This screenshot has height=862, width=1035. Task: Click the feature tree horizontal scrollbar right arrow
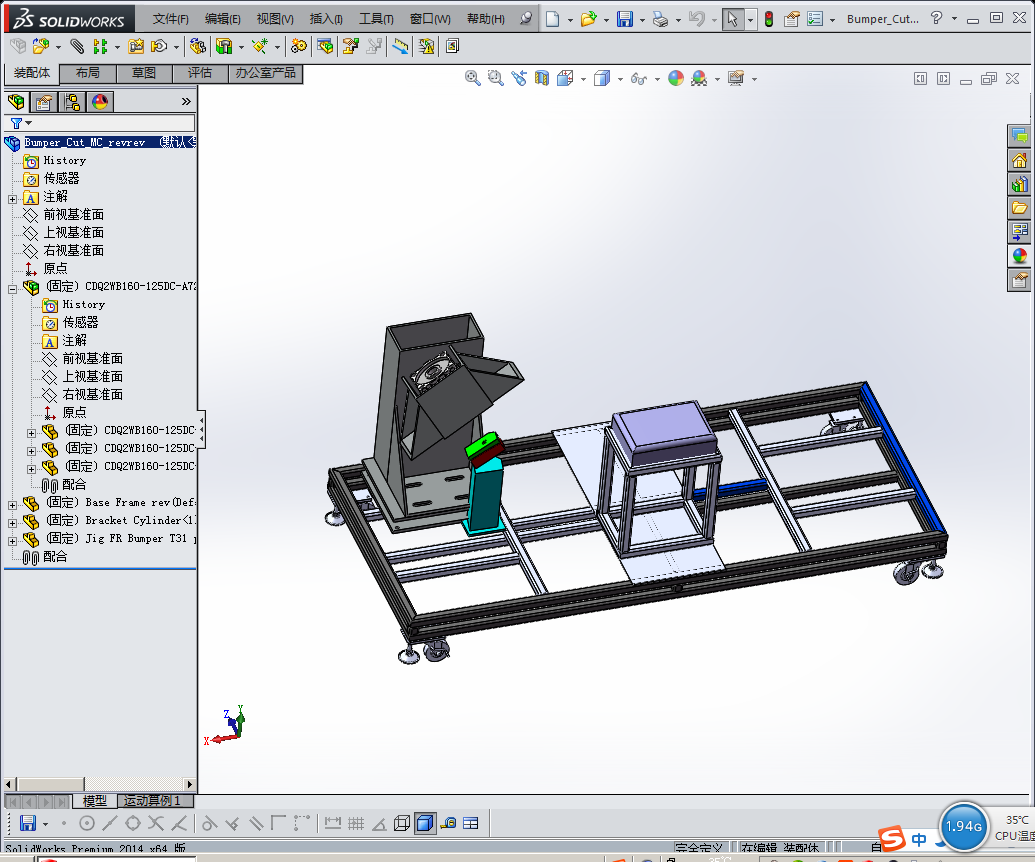pyautogui.click(x=190, y=784)
